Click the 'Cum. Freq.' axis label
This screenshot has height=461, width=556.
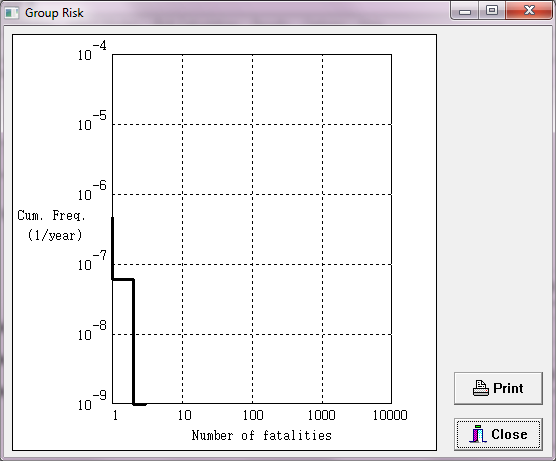(x=51, y=215)
